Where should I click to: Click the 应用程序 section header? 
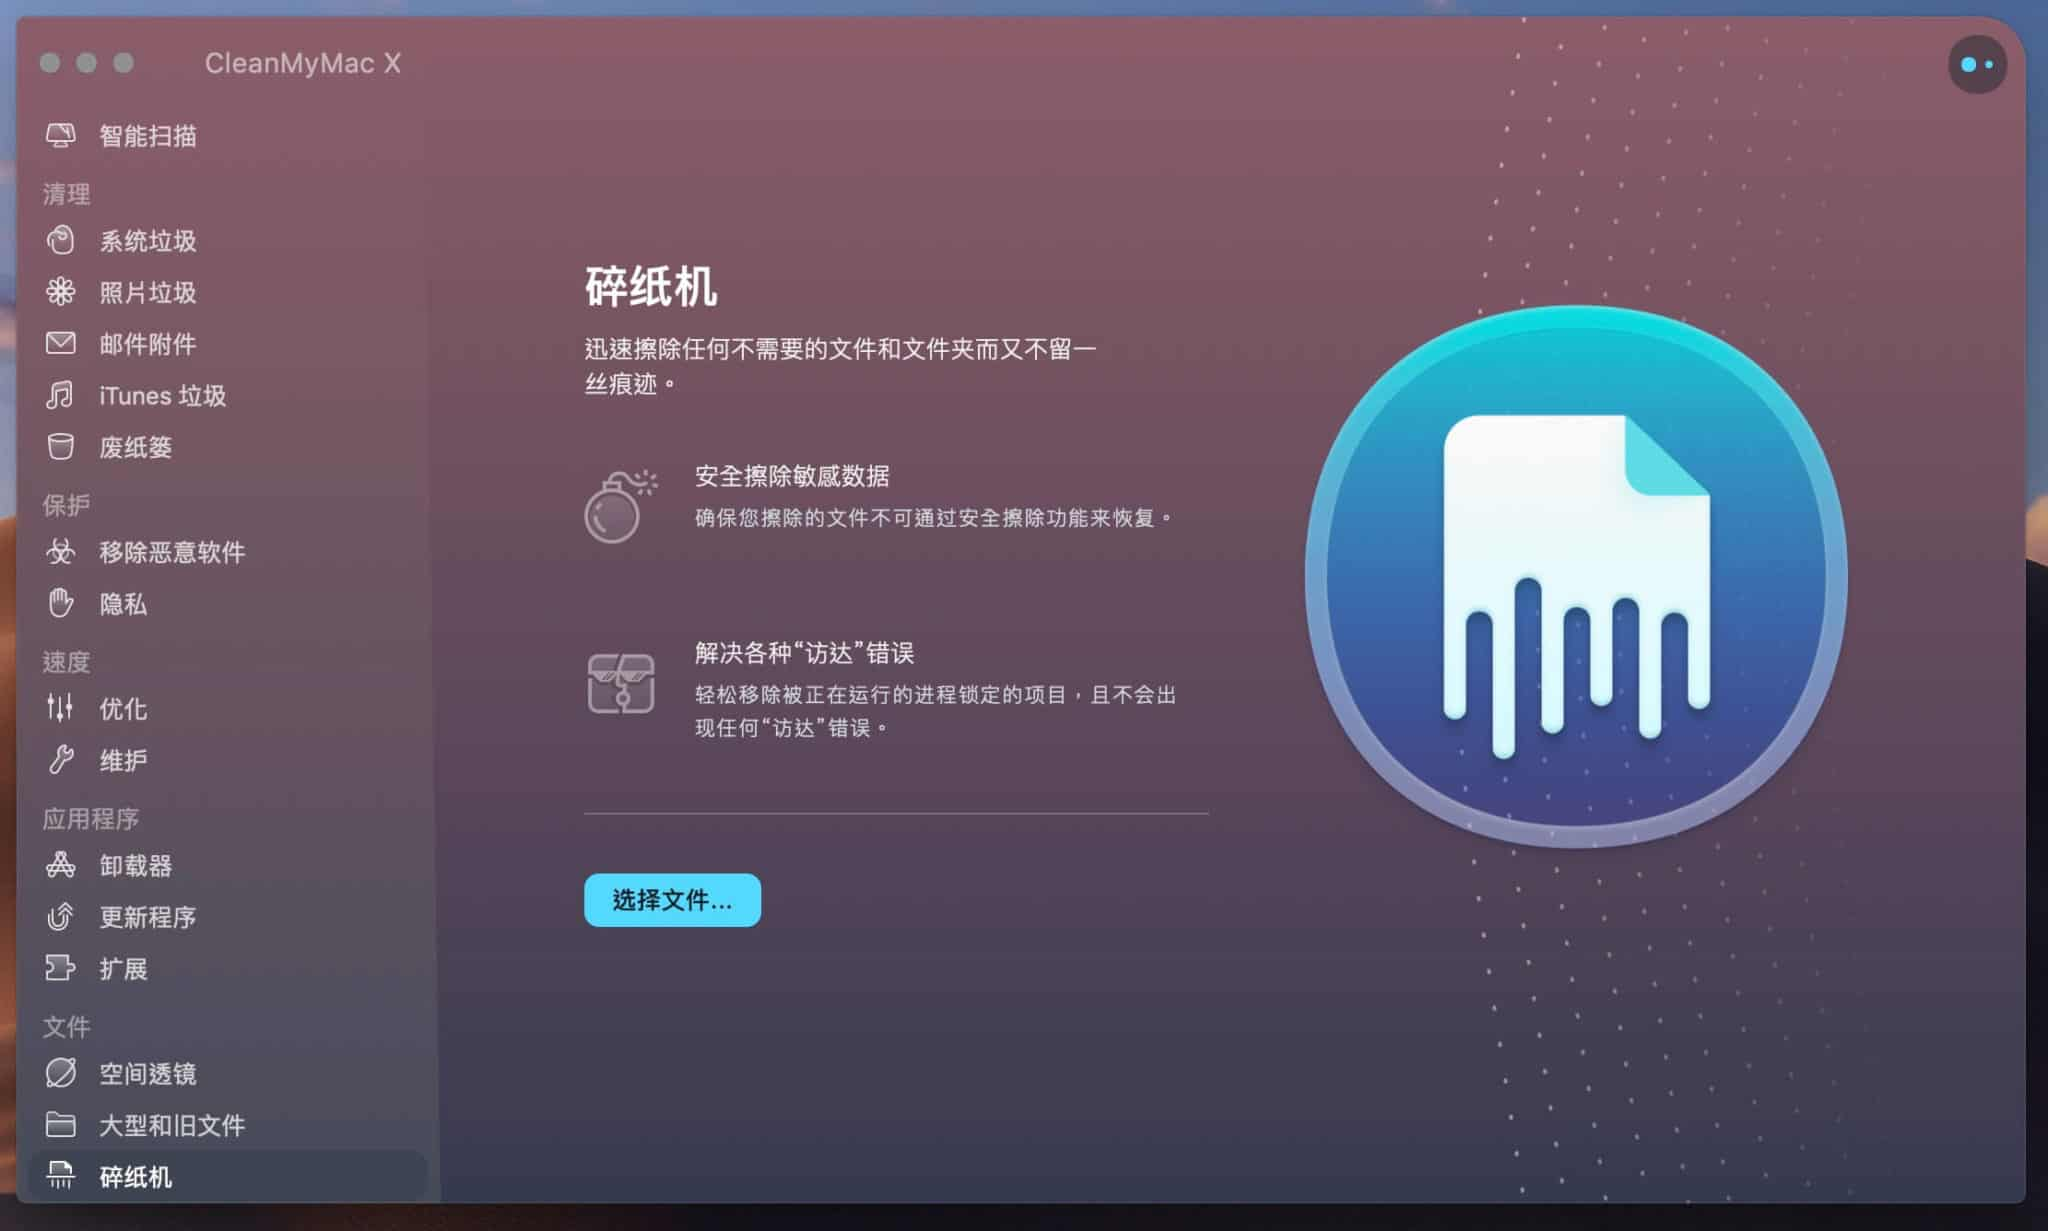pyautogui.click(x=90, y=818)
